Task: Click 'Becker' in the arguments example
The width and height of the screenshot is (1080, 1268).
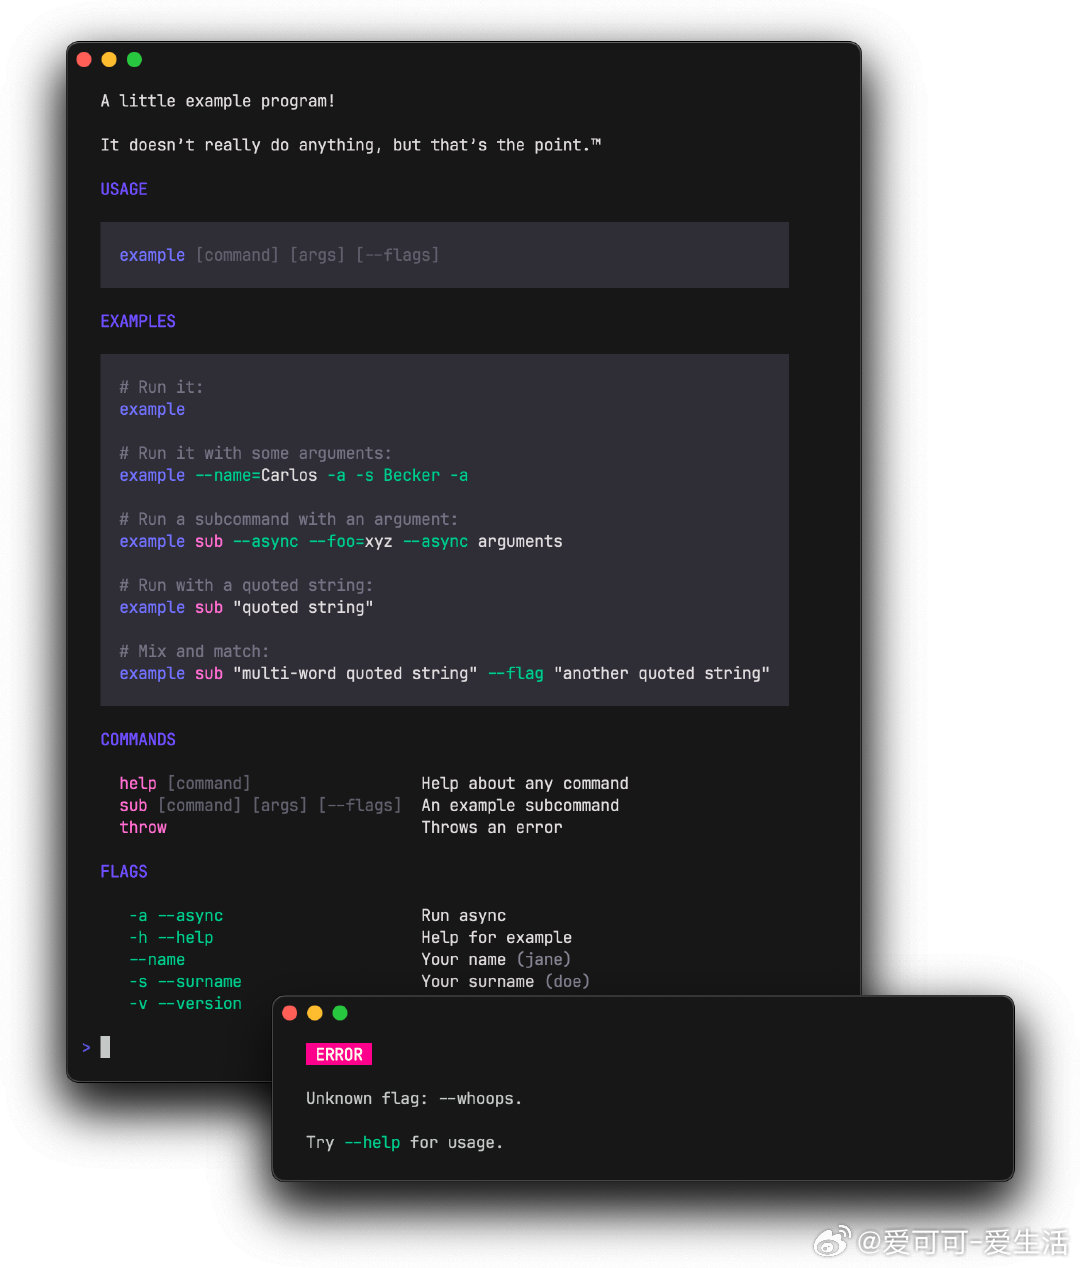Action: pos(411,475)
